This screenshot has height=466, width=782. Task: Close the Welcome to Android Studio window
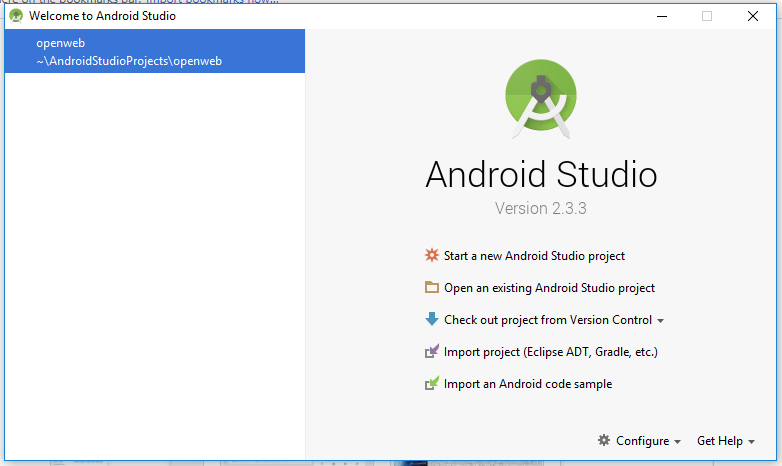(x=753, y=16)
